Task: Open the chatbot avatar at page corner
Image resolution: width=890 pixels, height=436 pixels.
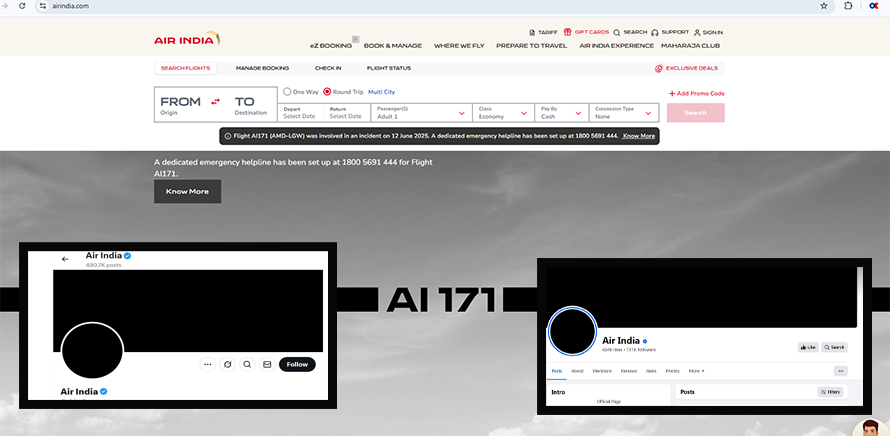Action: [871, 427]
